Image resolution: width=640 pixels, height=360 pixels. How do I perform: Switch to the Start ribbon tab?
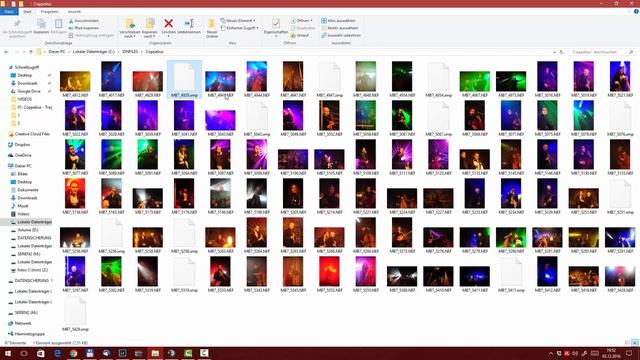tap(27, 11)
